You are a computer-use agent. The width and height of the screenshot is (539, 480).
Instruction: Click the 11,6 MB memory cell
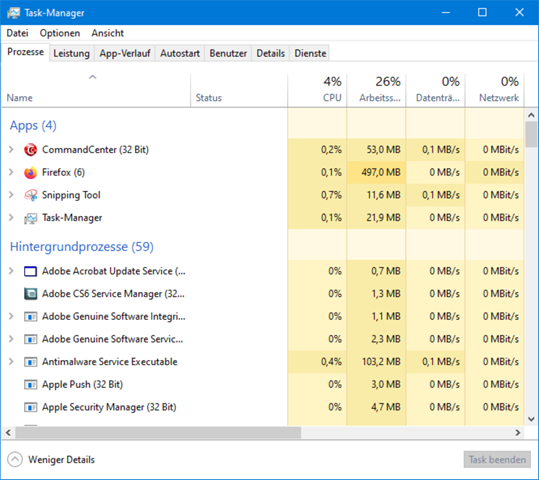click(376, 195)
